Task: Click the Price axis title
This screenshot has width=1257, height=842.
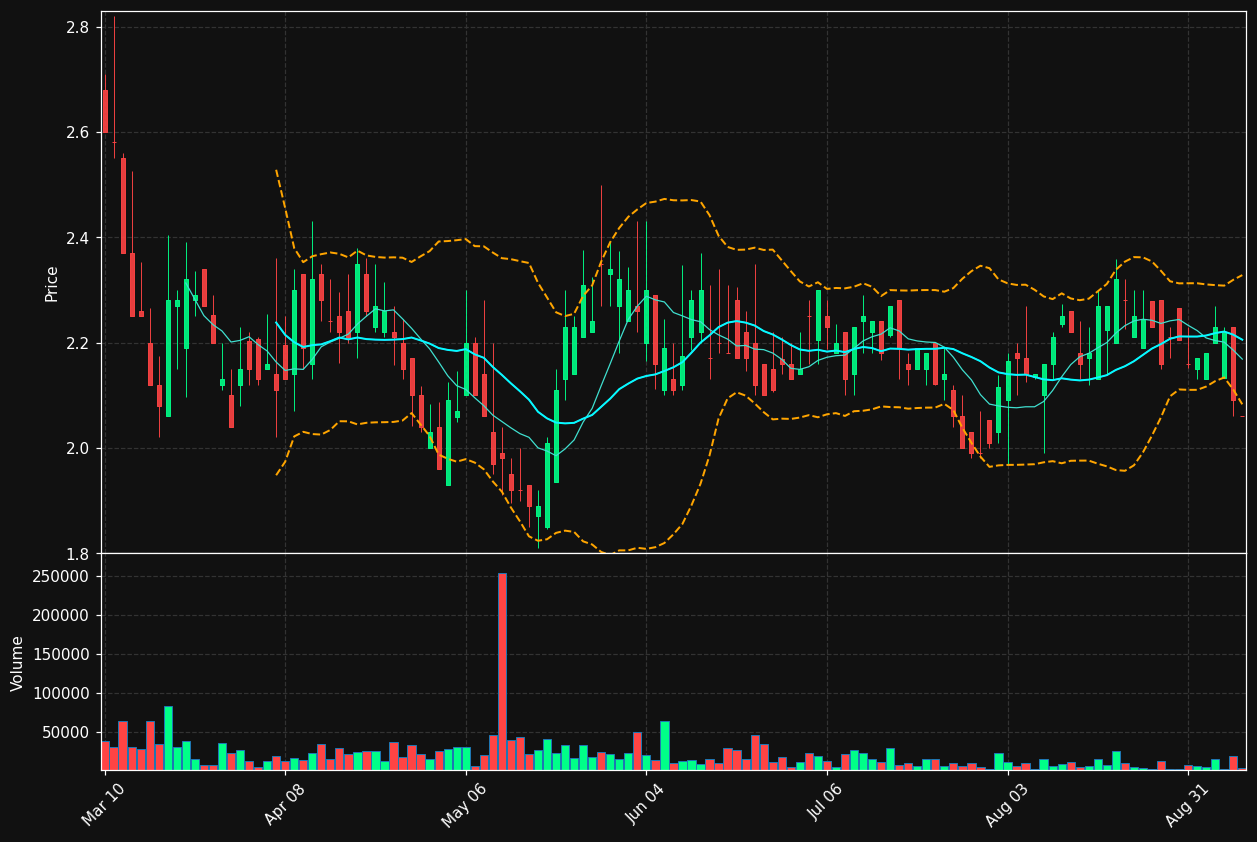Action: [x=52, y=283]
